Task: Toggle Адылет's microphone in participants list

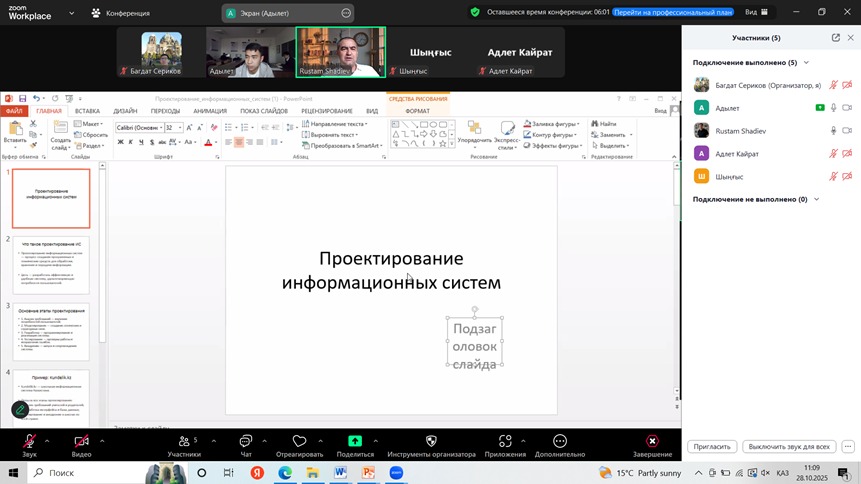Action: pyautogui.click(x=833, y=108)
